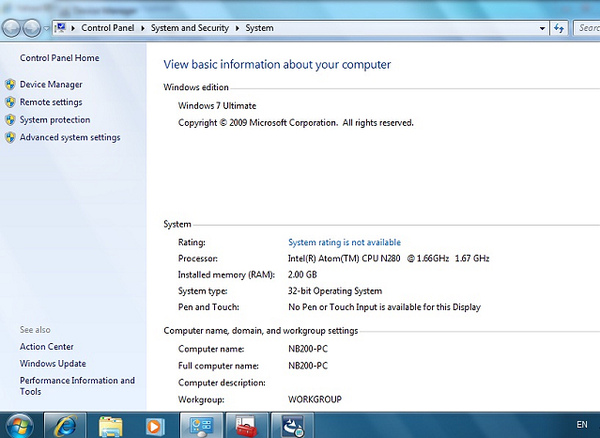This screenshot has height=438, width=600.
Task: Switch to Control Panel taskbar button
Action: (x=201, y=426)
